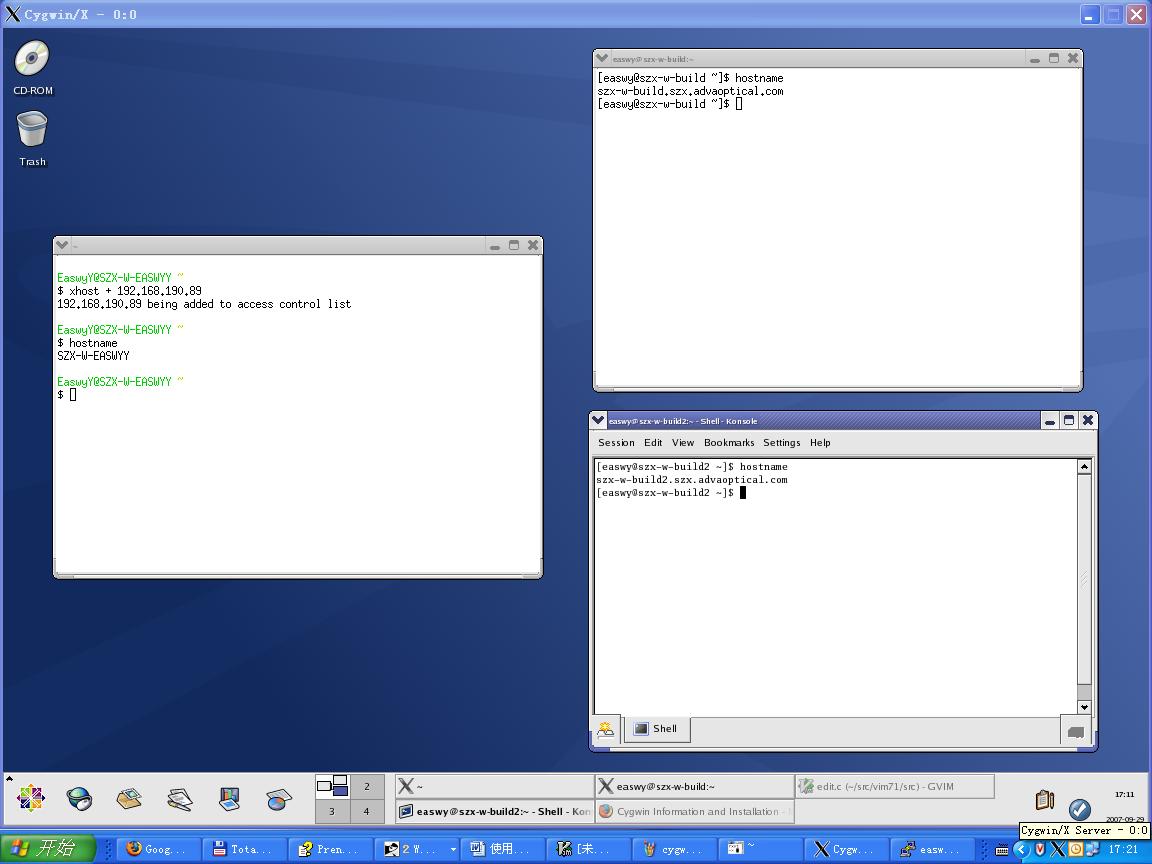Click the Cygwin/X Server system tray icon
This screenshot has height=864, width=1152.
click(1058, 848)
